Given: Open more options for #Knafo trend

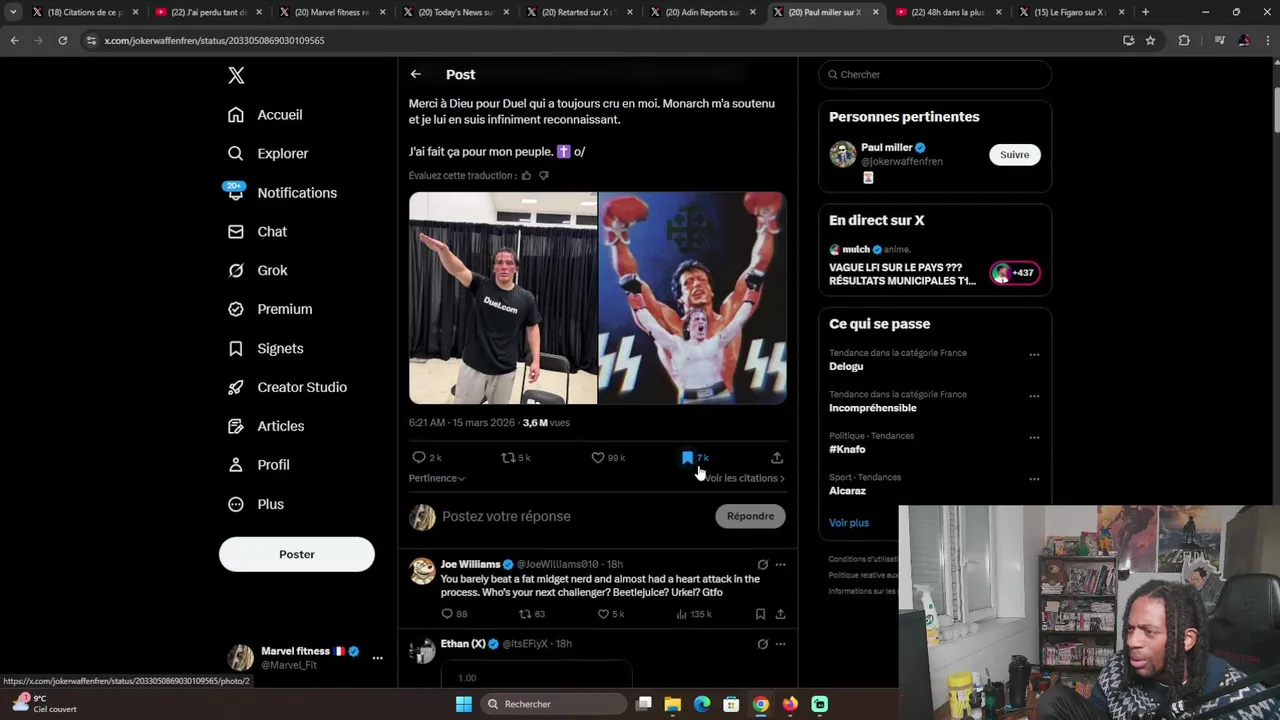Looking at the screenshot, I should point(1034,438).
